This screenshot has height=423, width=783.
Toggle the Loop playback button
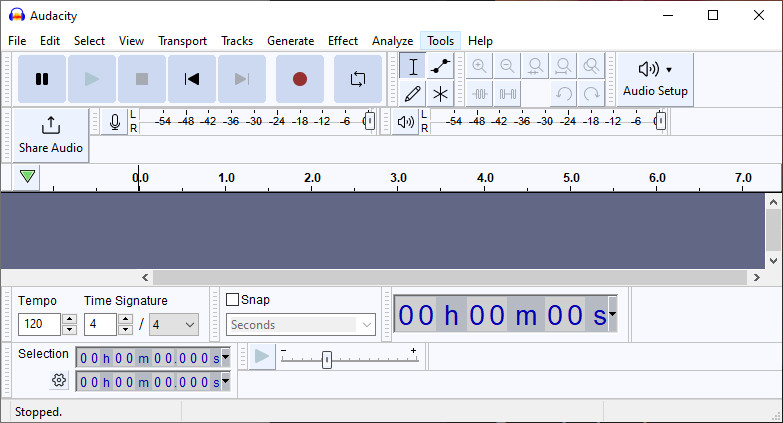358,79
